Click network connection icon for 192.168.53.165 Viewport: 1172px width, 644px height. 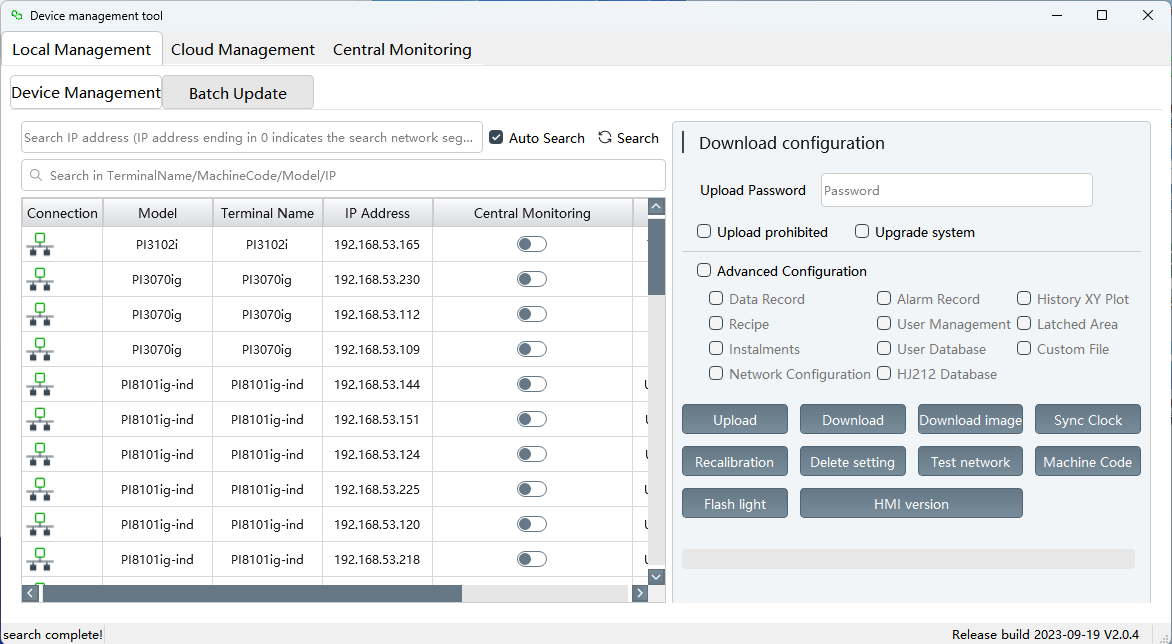click(40, 244)
